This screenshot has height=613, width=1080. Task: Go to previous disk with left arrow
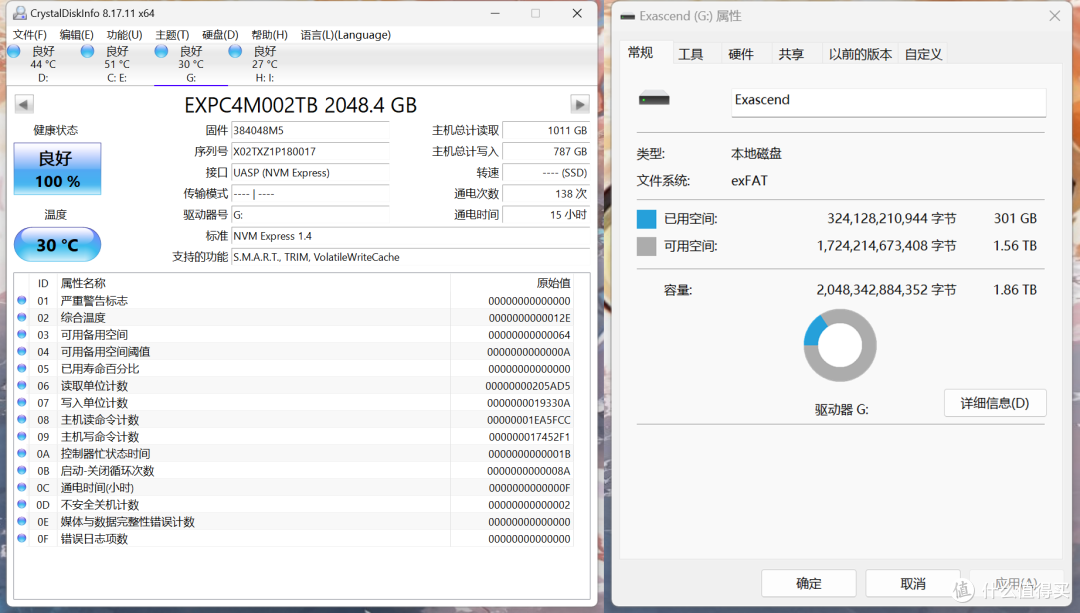tap(23, 105)
